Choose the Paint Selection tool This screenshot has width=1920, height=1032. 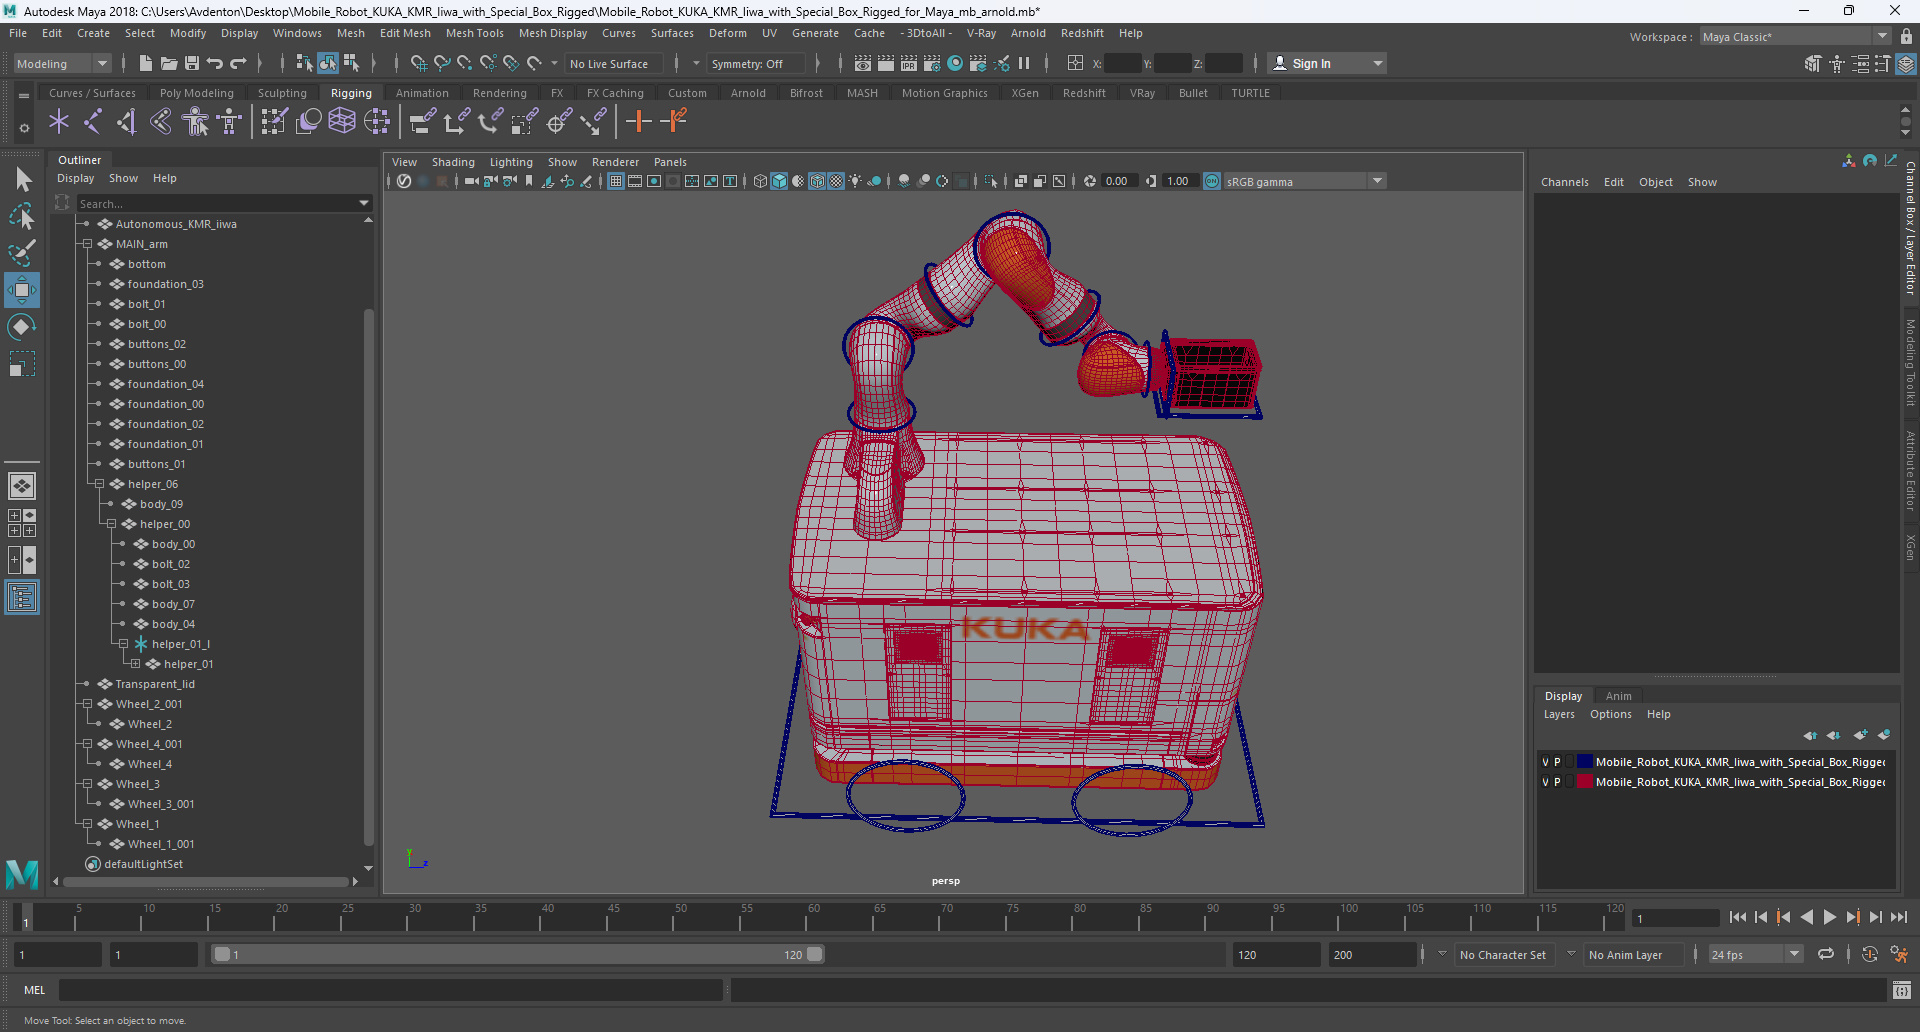[22, 252]
